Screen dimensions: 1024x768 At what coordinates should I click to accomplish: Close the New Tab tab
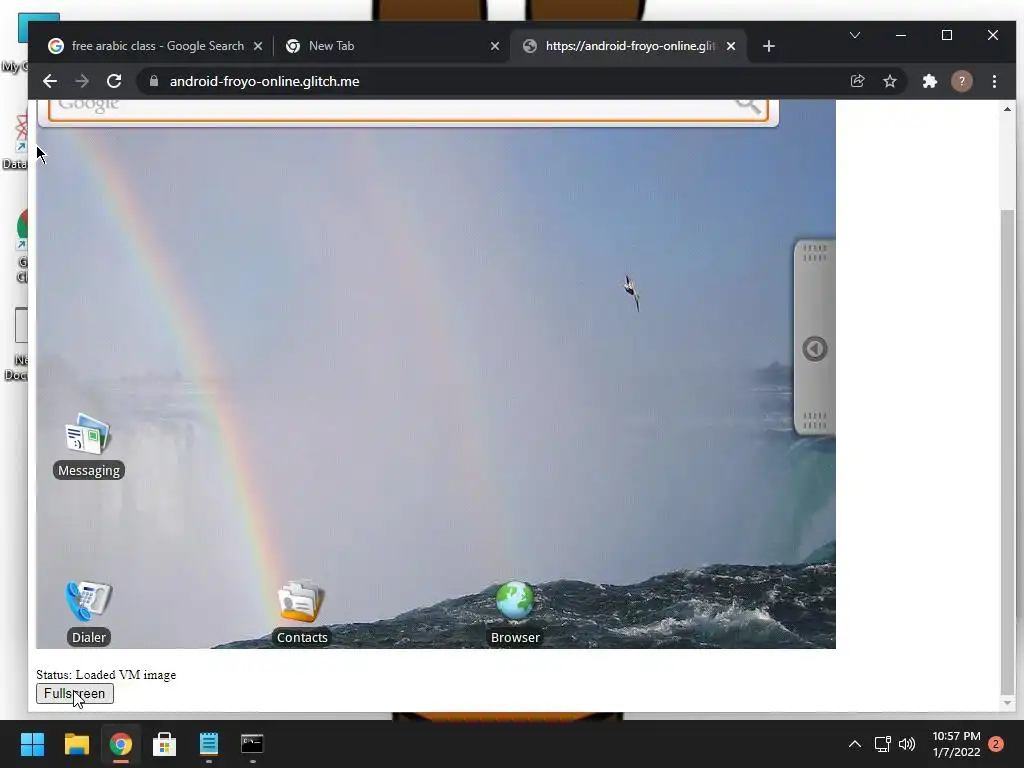[494, 46]
